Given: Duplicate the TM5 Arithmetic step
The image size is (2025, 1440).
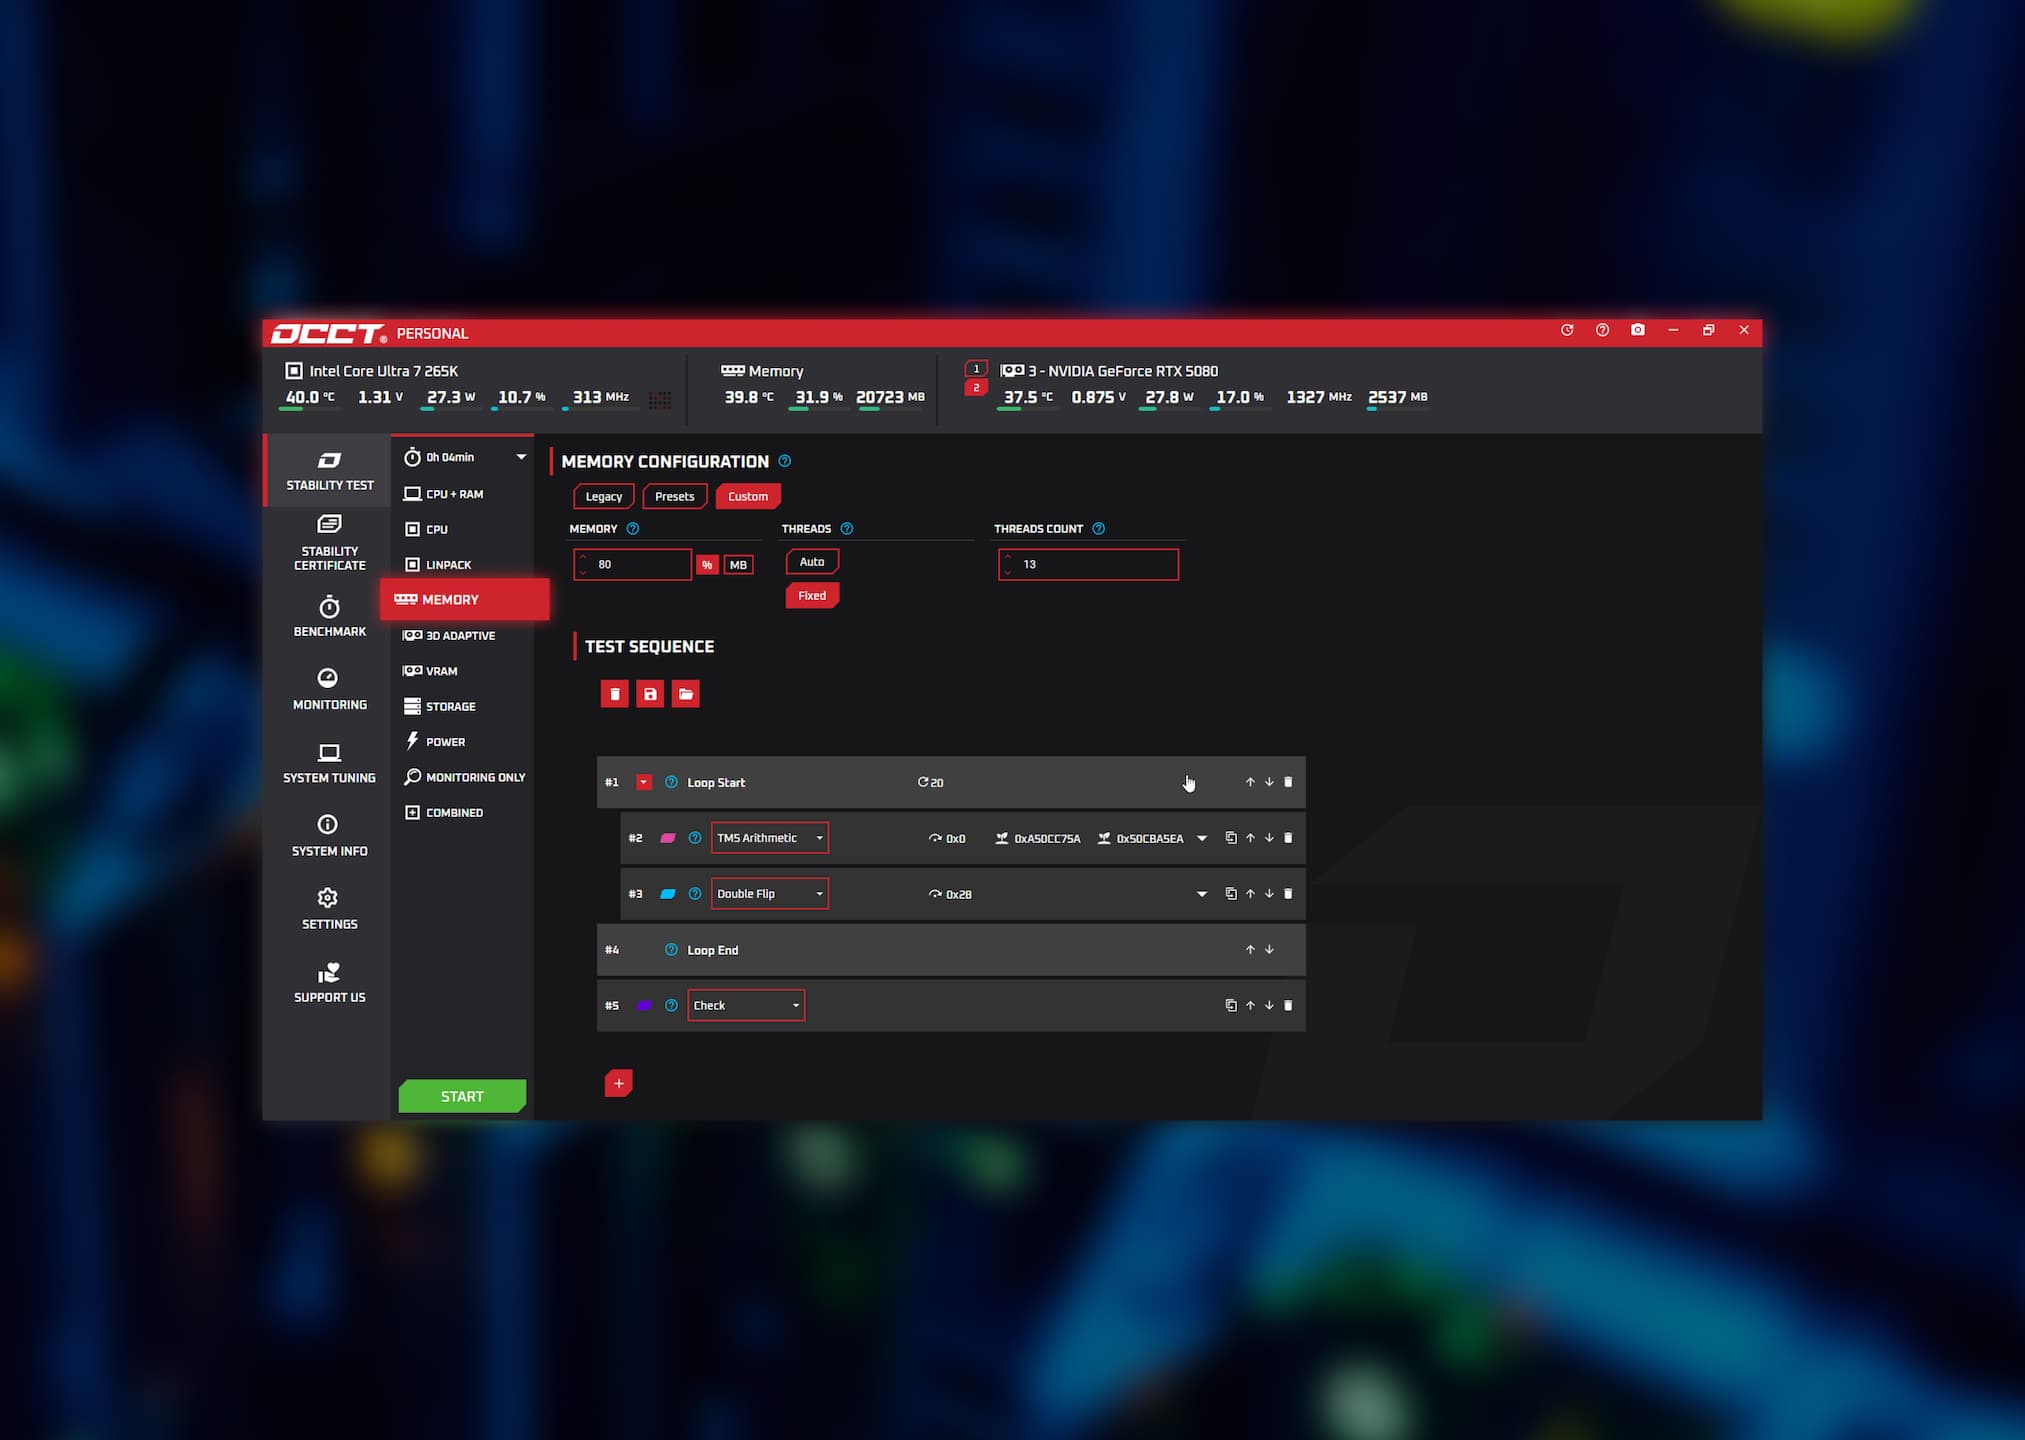Looking at the screenshot, I should [x=1231, y=838].
